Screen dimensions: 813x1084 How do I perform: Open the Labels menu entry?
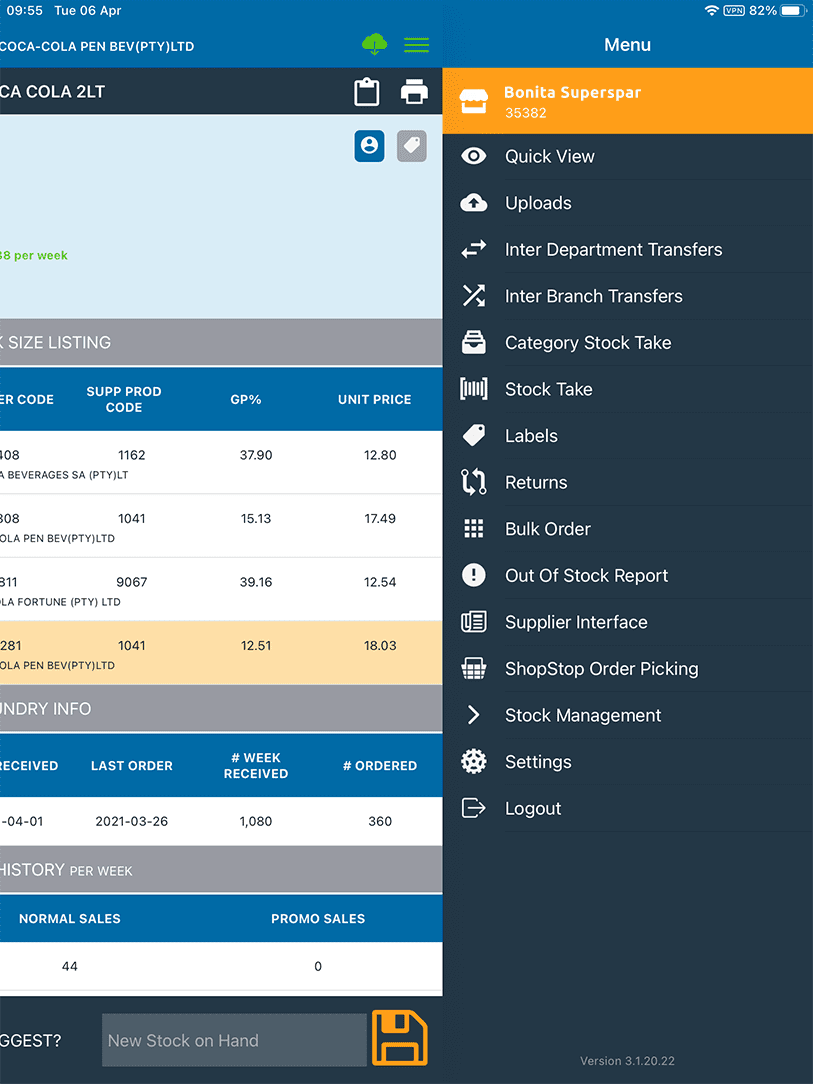click(627, 436)
